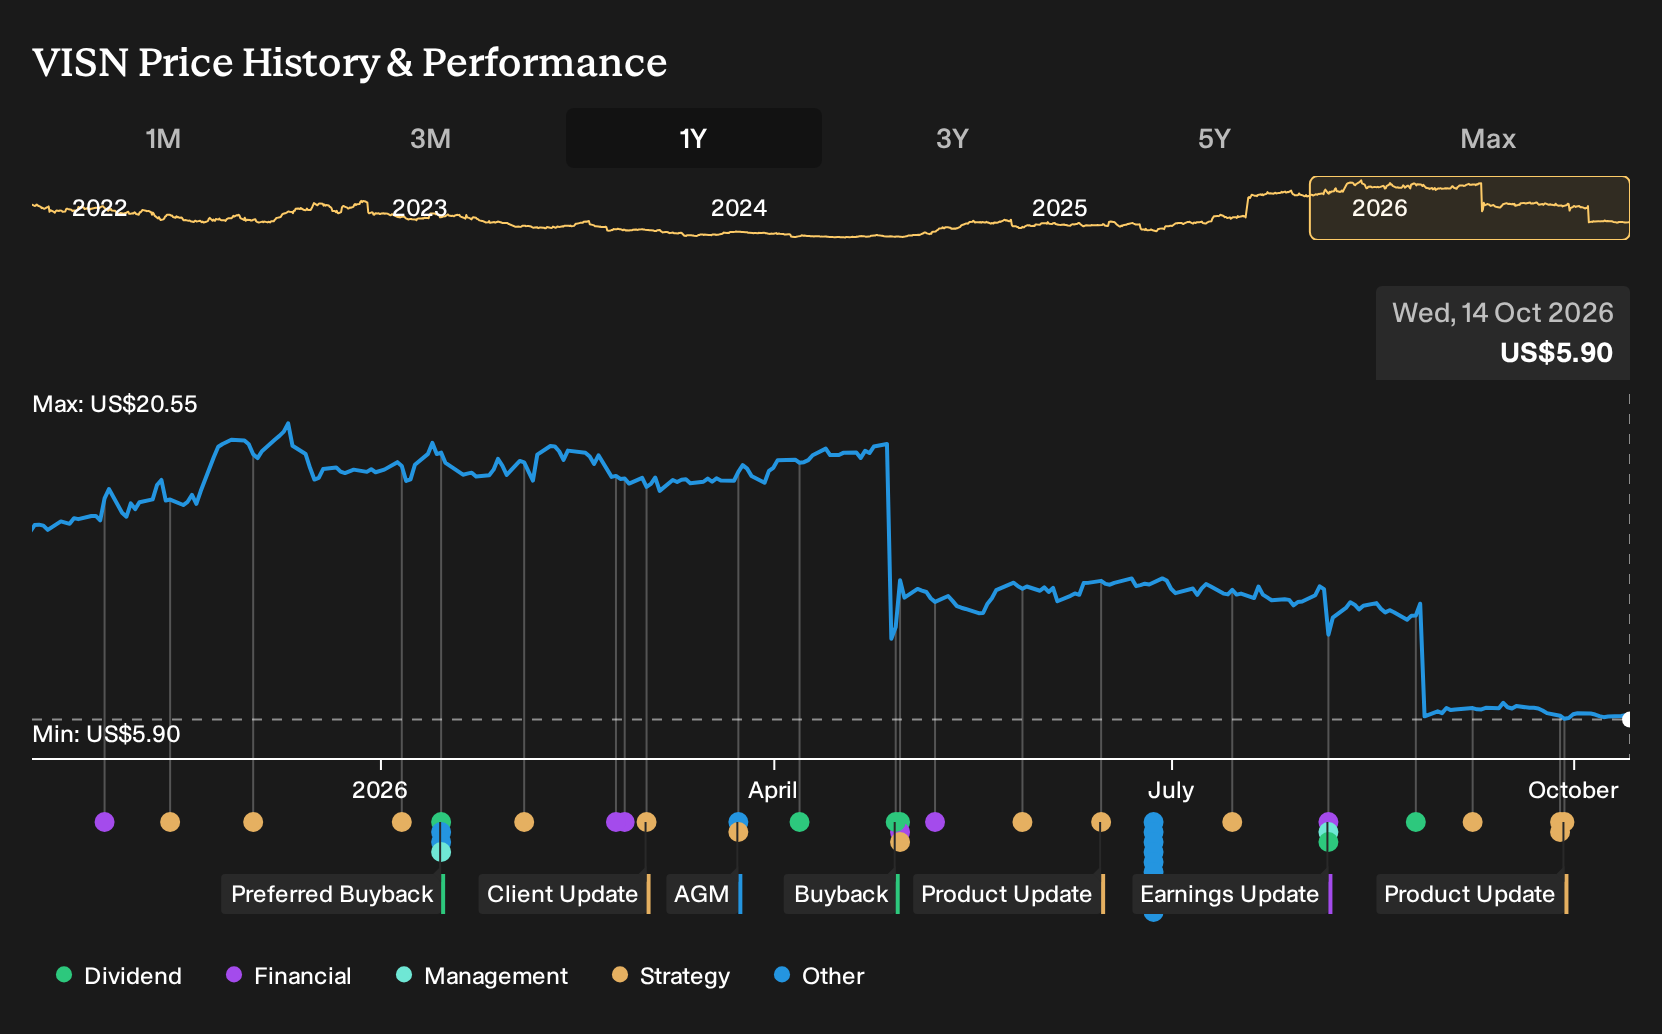1662x1034 pixels.
Task: Click the white endpoint dot on price line
Action: 1627,719
